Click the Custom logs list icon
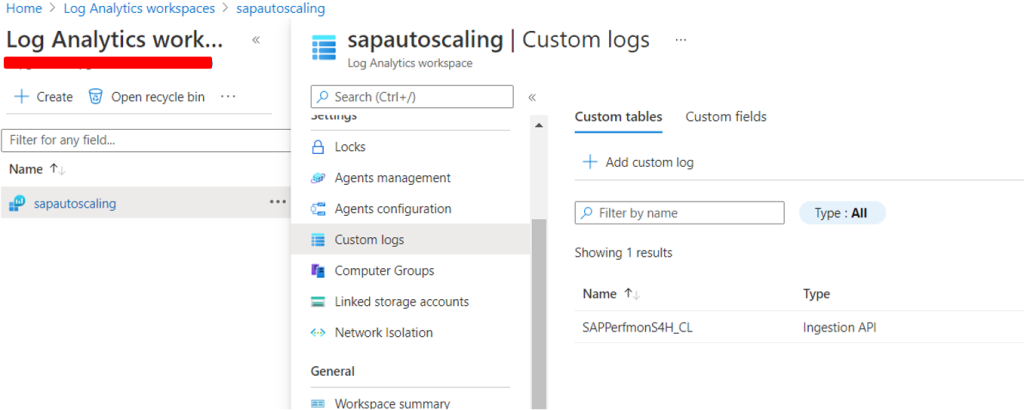The height and width of the screenshot is (410, 1024). click(318, 240)
